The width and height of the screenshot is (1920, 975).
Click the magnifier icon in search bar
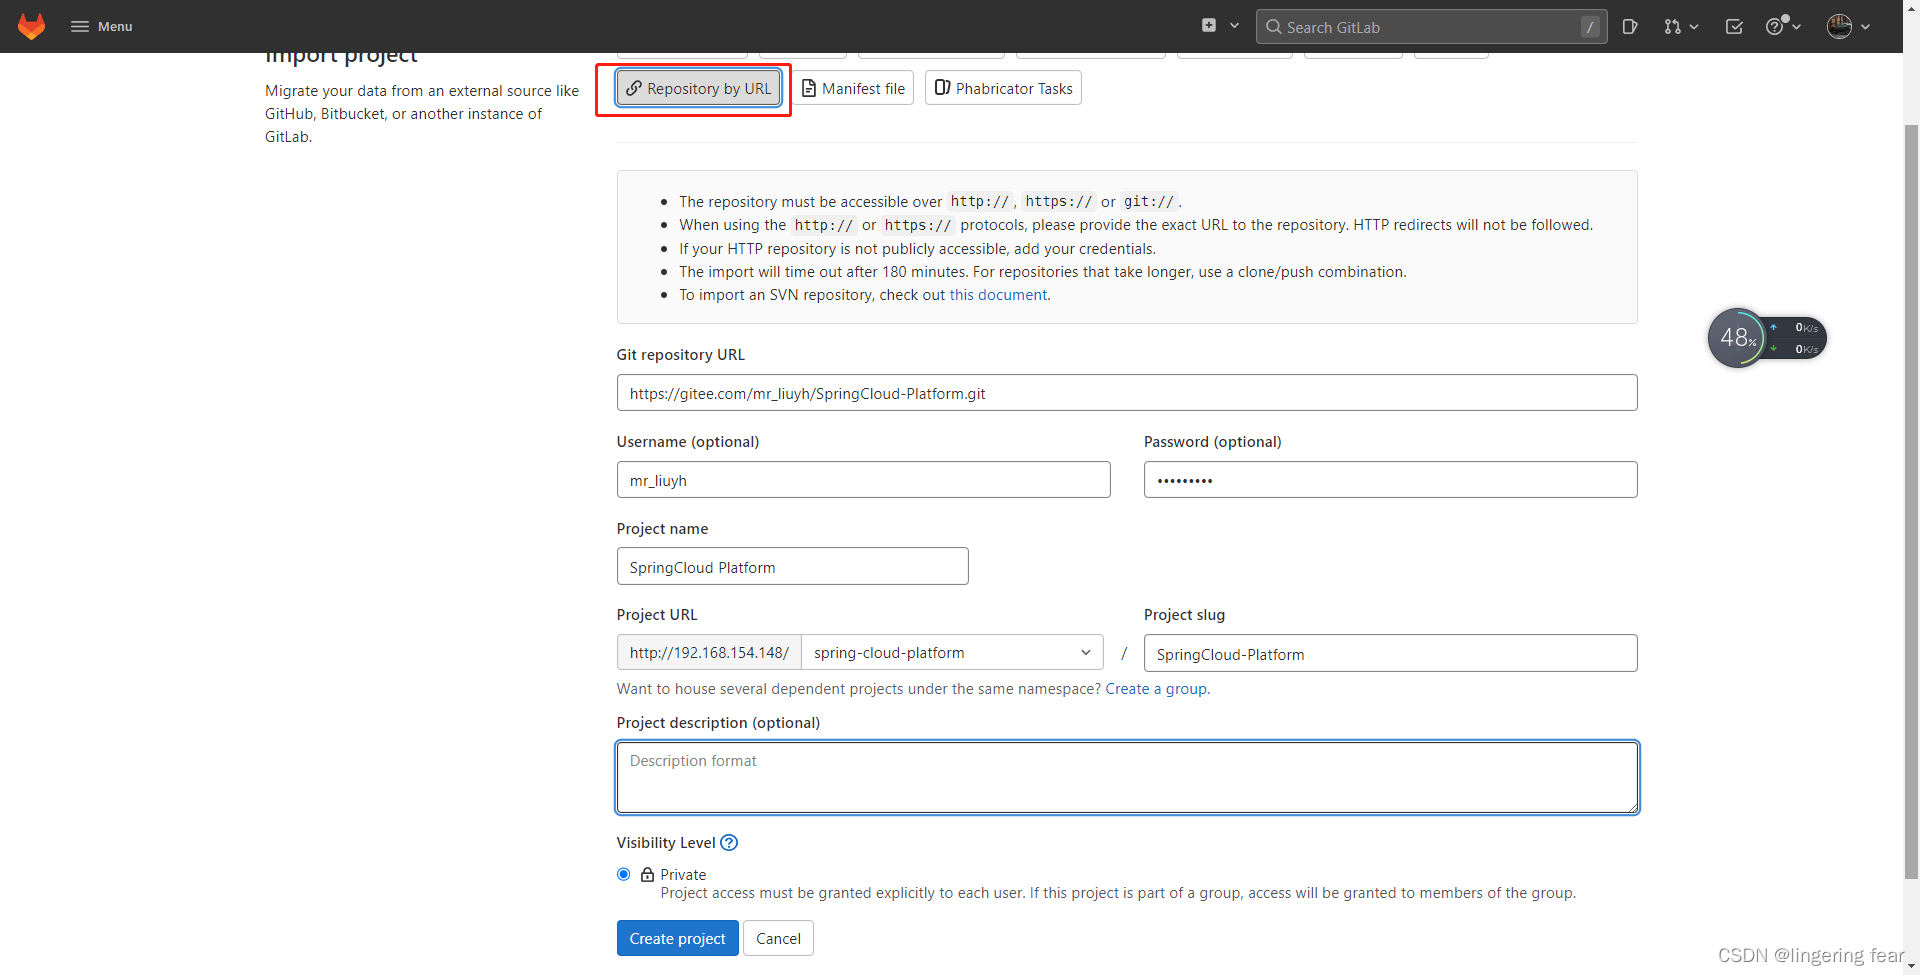coord(1273,27)
